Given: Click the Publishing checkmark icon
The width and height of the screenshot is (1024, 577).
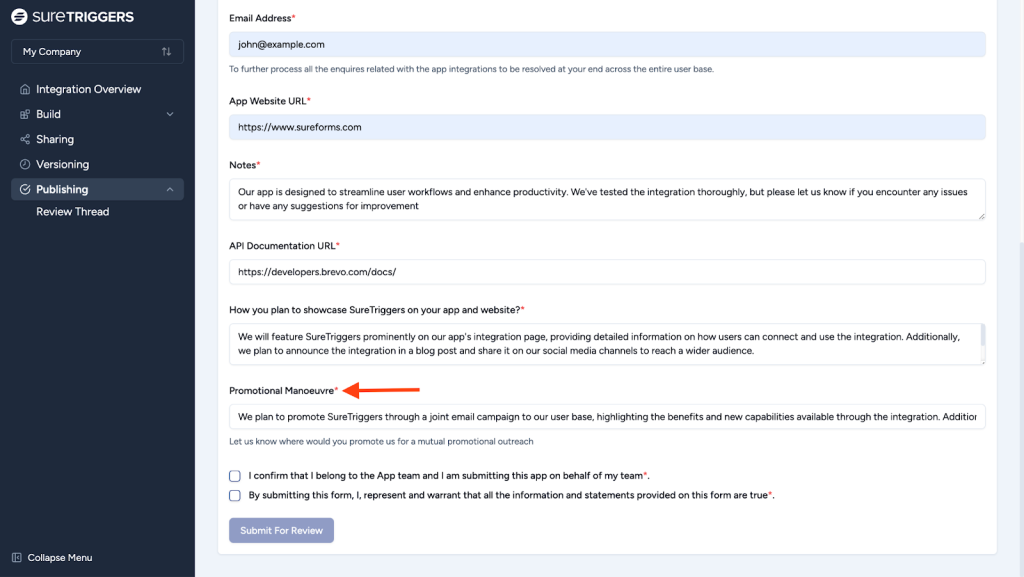Looking at the screenshot, I should tap(25, 189).
